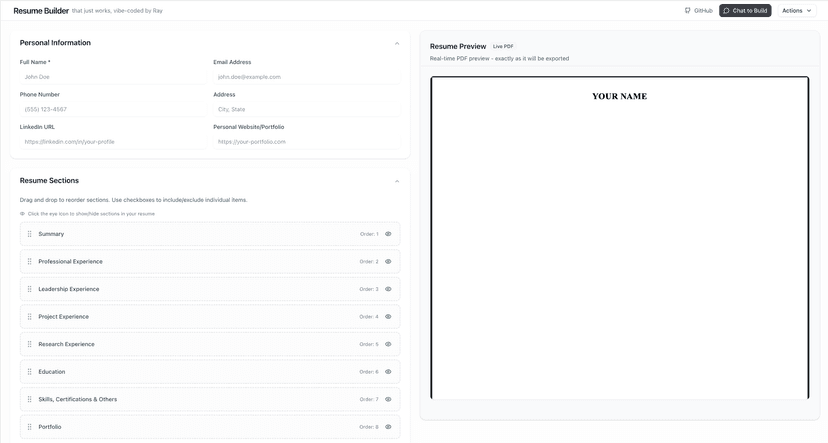Click the grip handle of Portfolio row
Screen dimensions: 828x443
point(30,427)
